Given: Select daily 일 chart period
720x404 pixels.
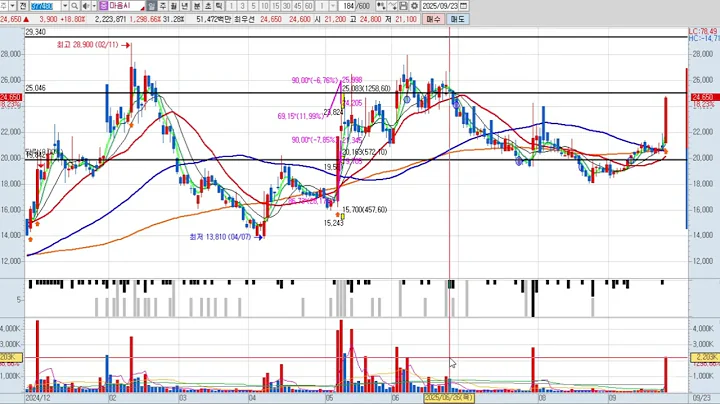Looking at the screenshot, I should (x=152, y=6).
